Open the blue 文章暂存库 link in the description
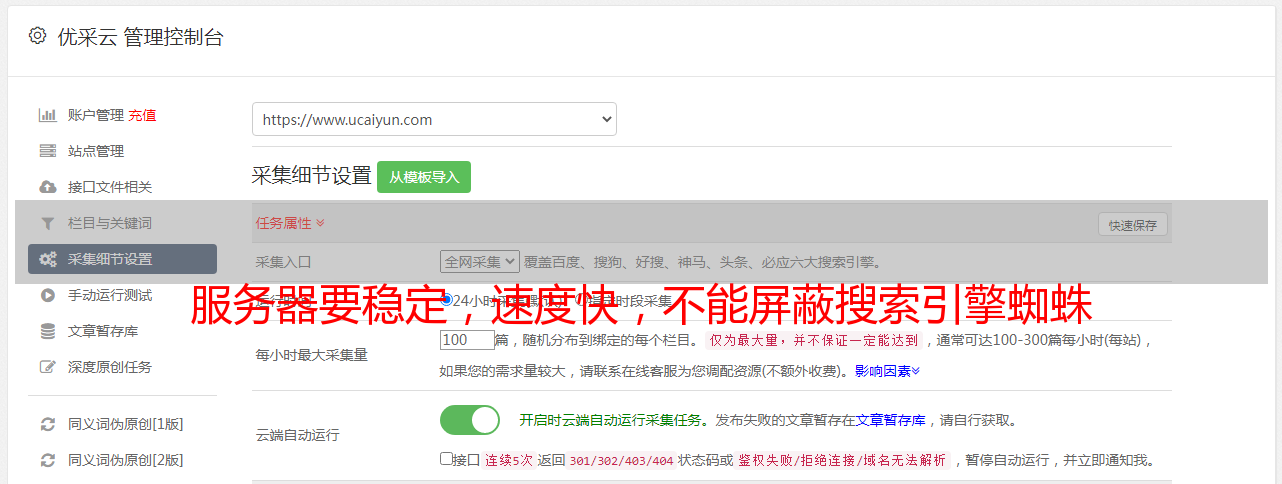The height and width of the screenshot is (484, 1282). [x=890, y=420]
